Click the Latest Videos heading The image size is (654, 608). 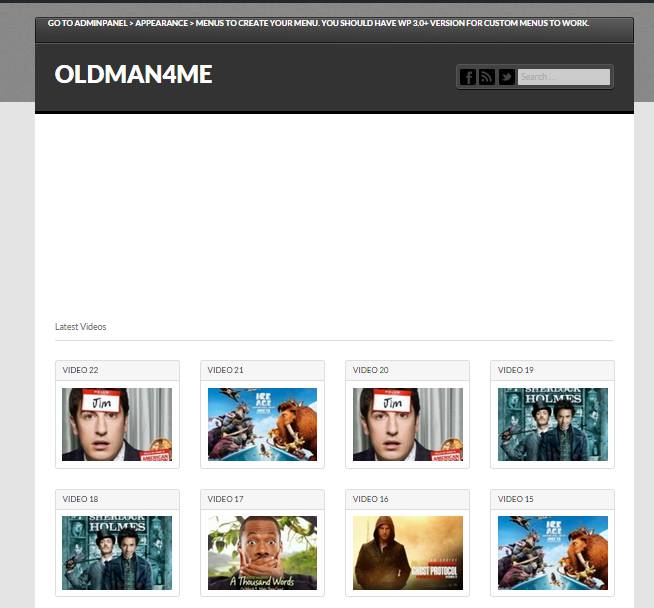[80, 327]
